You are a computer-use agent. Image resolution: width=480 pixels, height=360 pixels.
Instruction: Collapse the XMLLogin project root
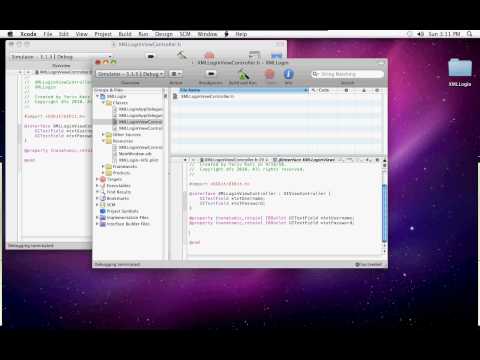(98, 96)
